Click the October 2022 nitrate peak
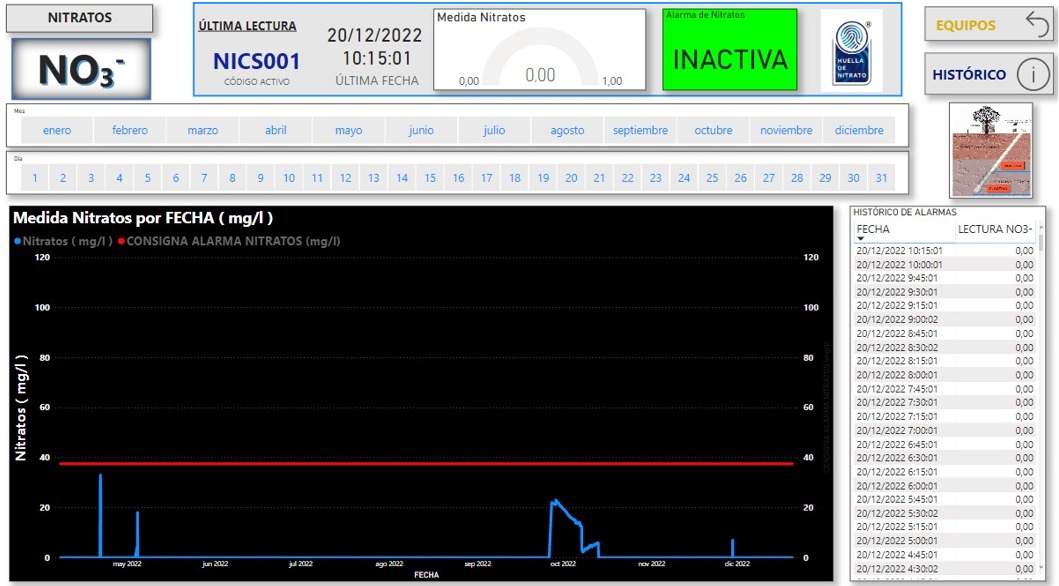Image resolution: width=1059 pixels, height=586 pixels. point(555,502)
